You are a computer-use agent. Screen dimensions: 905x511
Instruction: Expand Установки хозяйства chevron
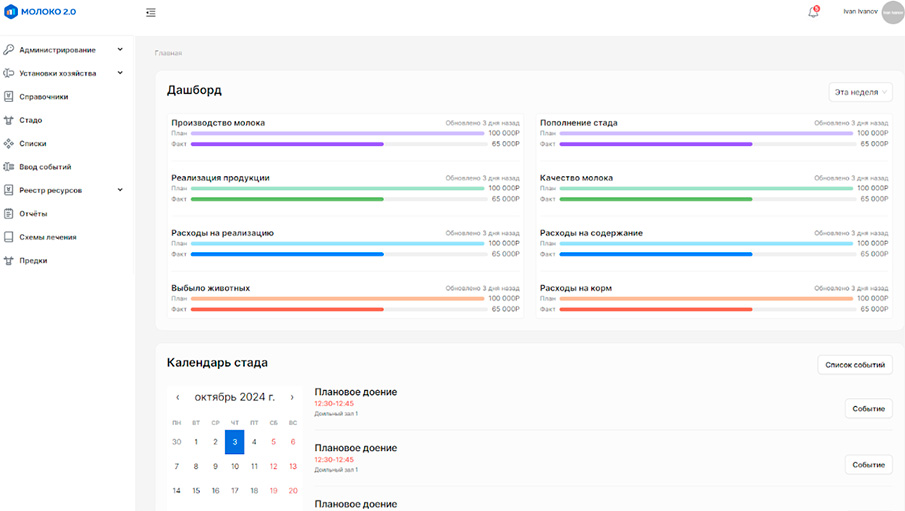(120, 73)
